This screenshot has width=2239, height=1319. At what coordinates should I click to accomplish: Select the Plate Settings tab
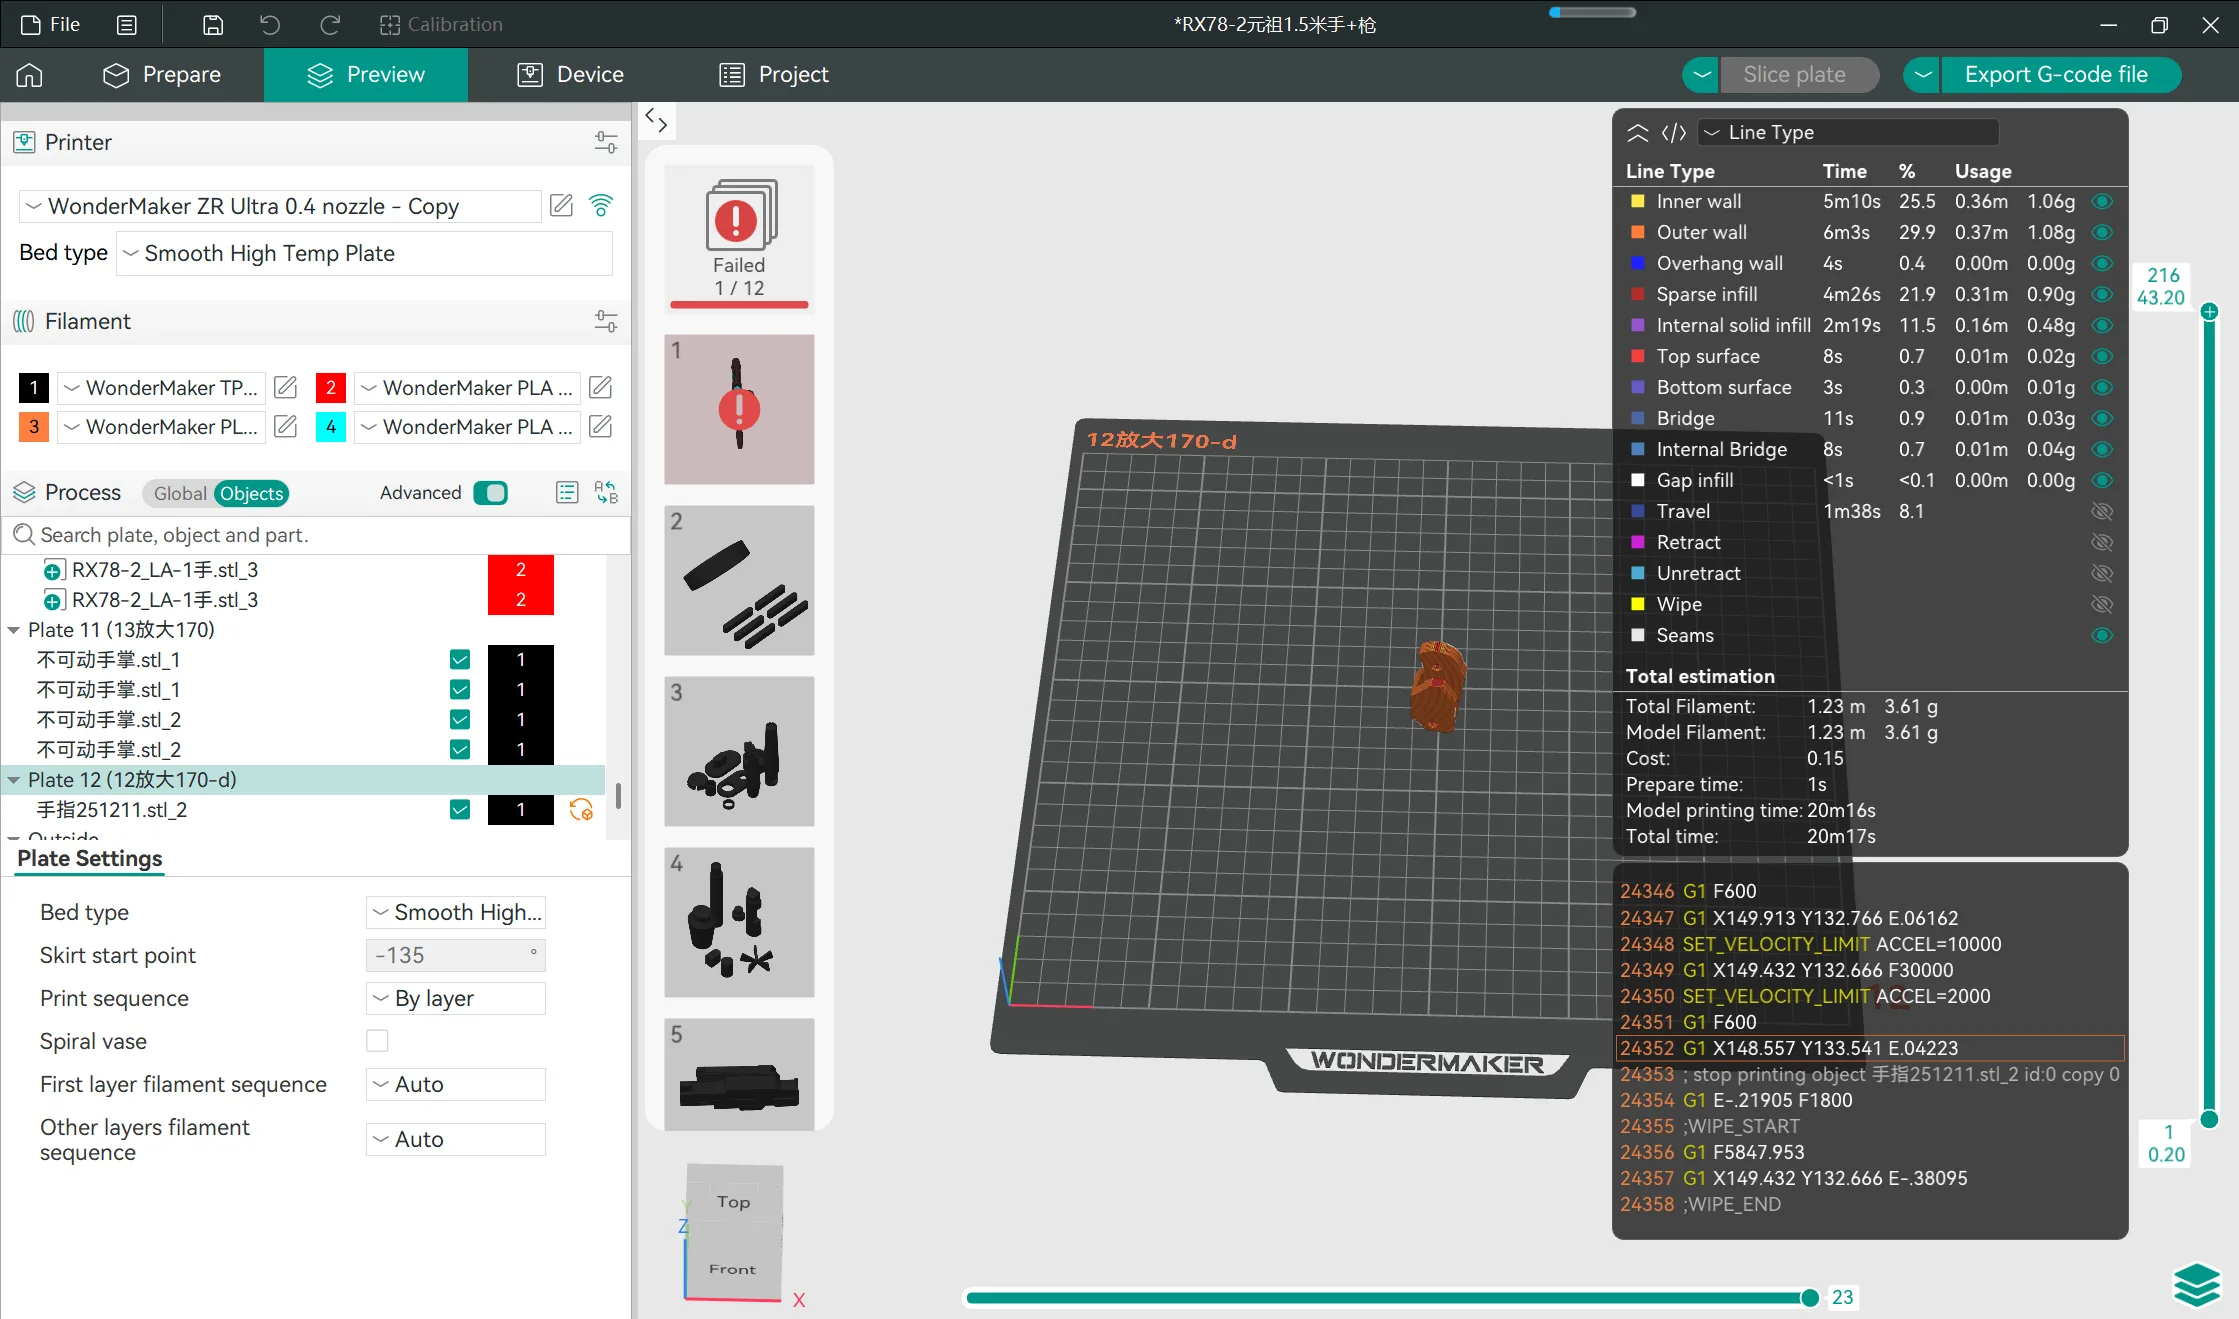(90, 859)
